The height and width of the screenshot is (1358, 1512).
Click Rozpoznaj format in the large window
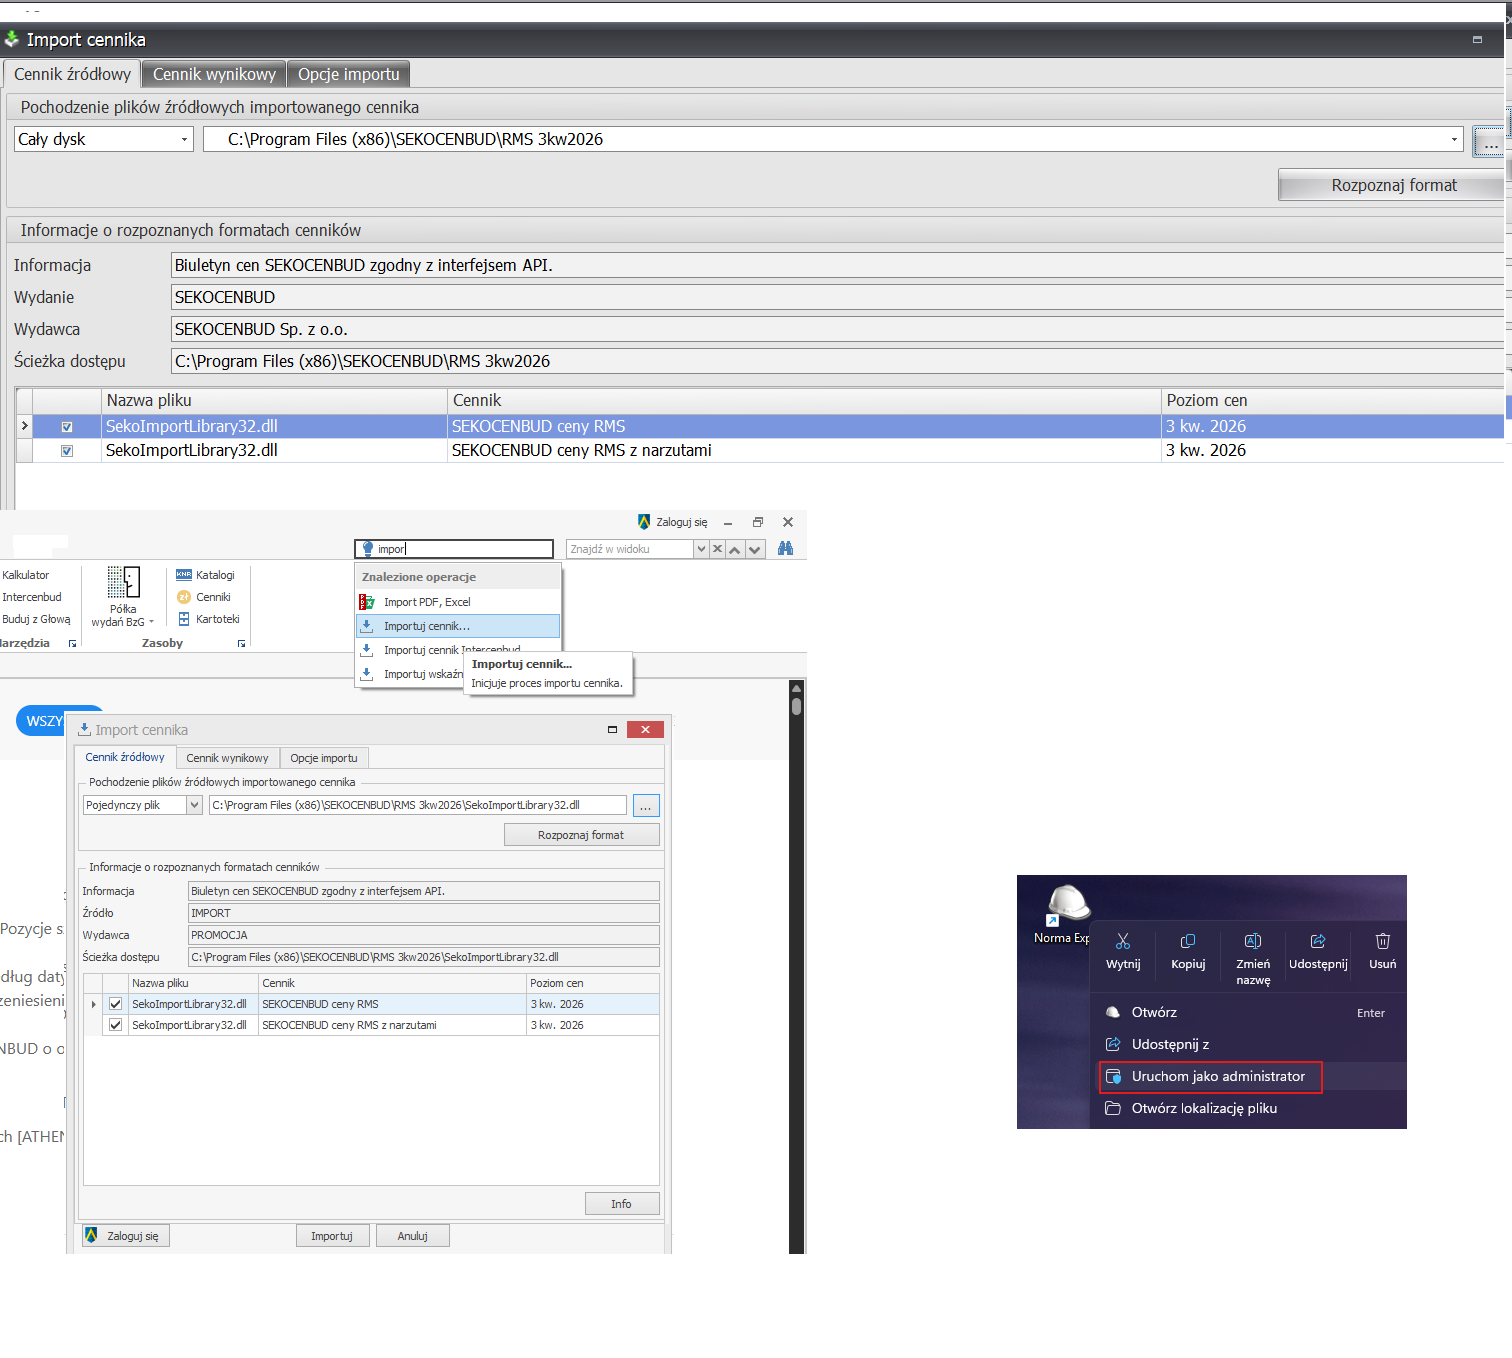(x=1393, y=185)
